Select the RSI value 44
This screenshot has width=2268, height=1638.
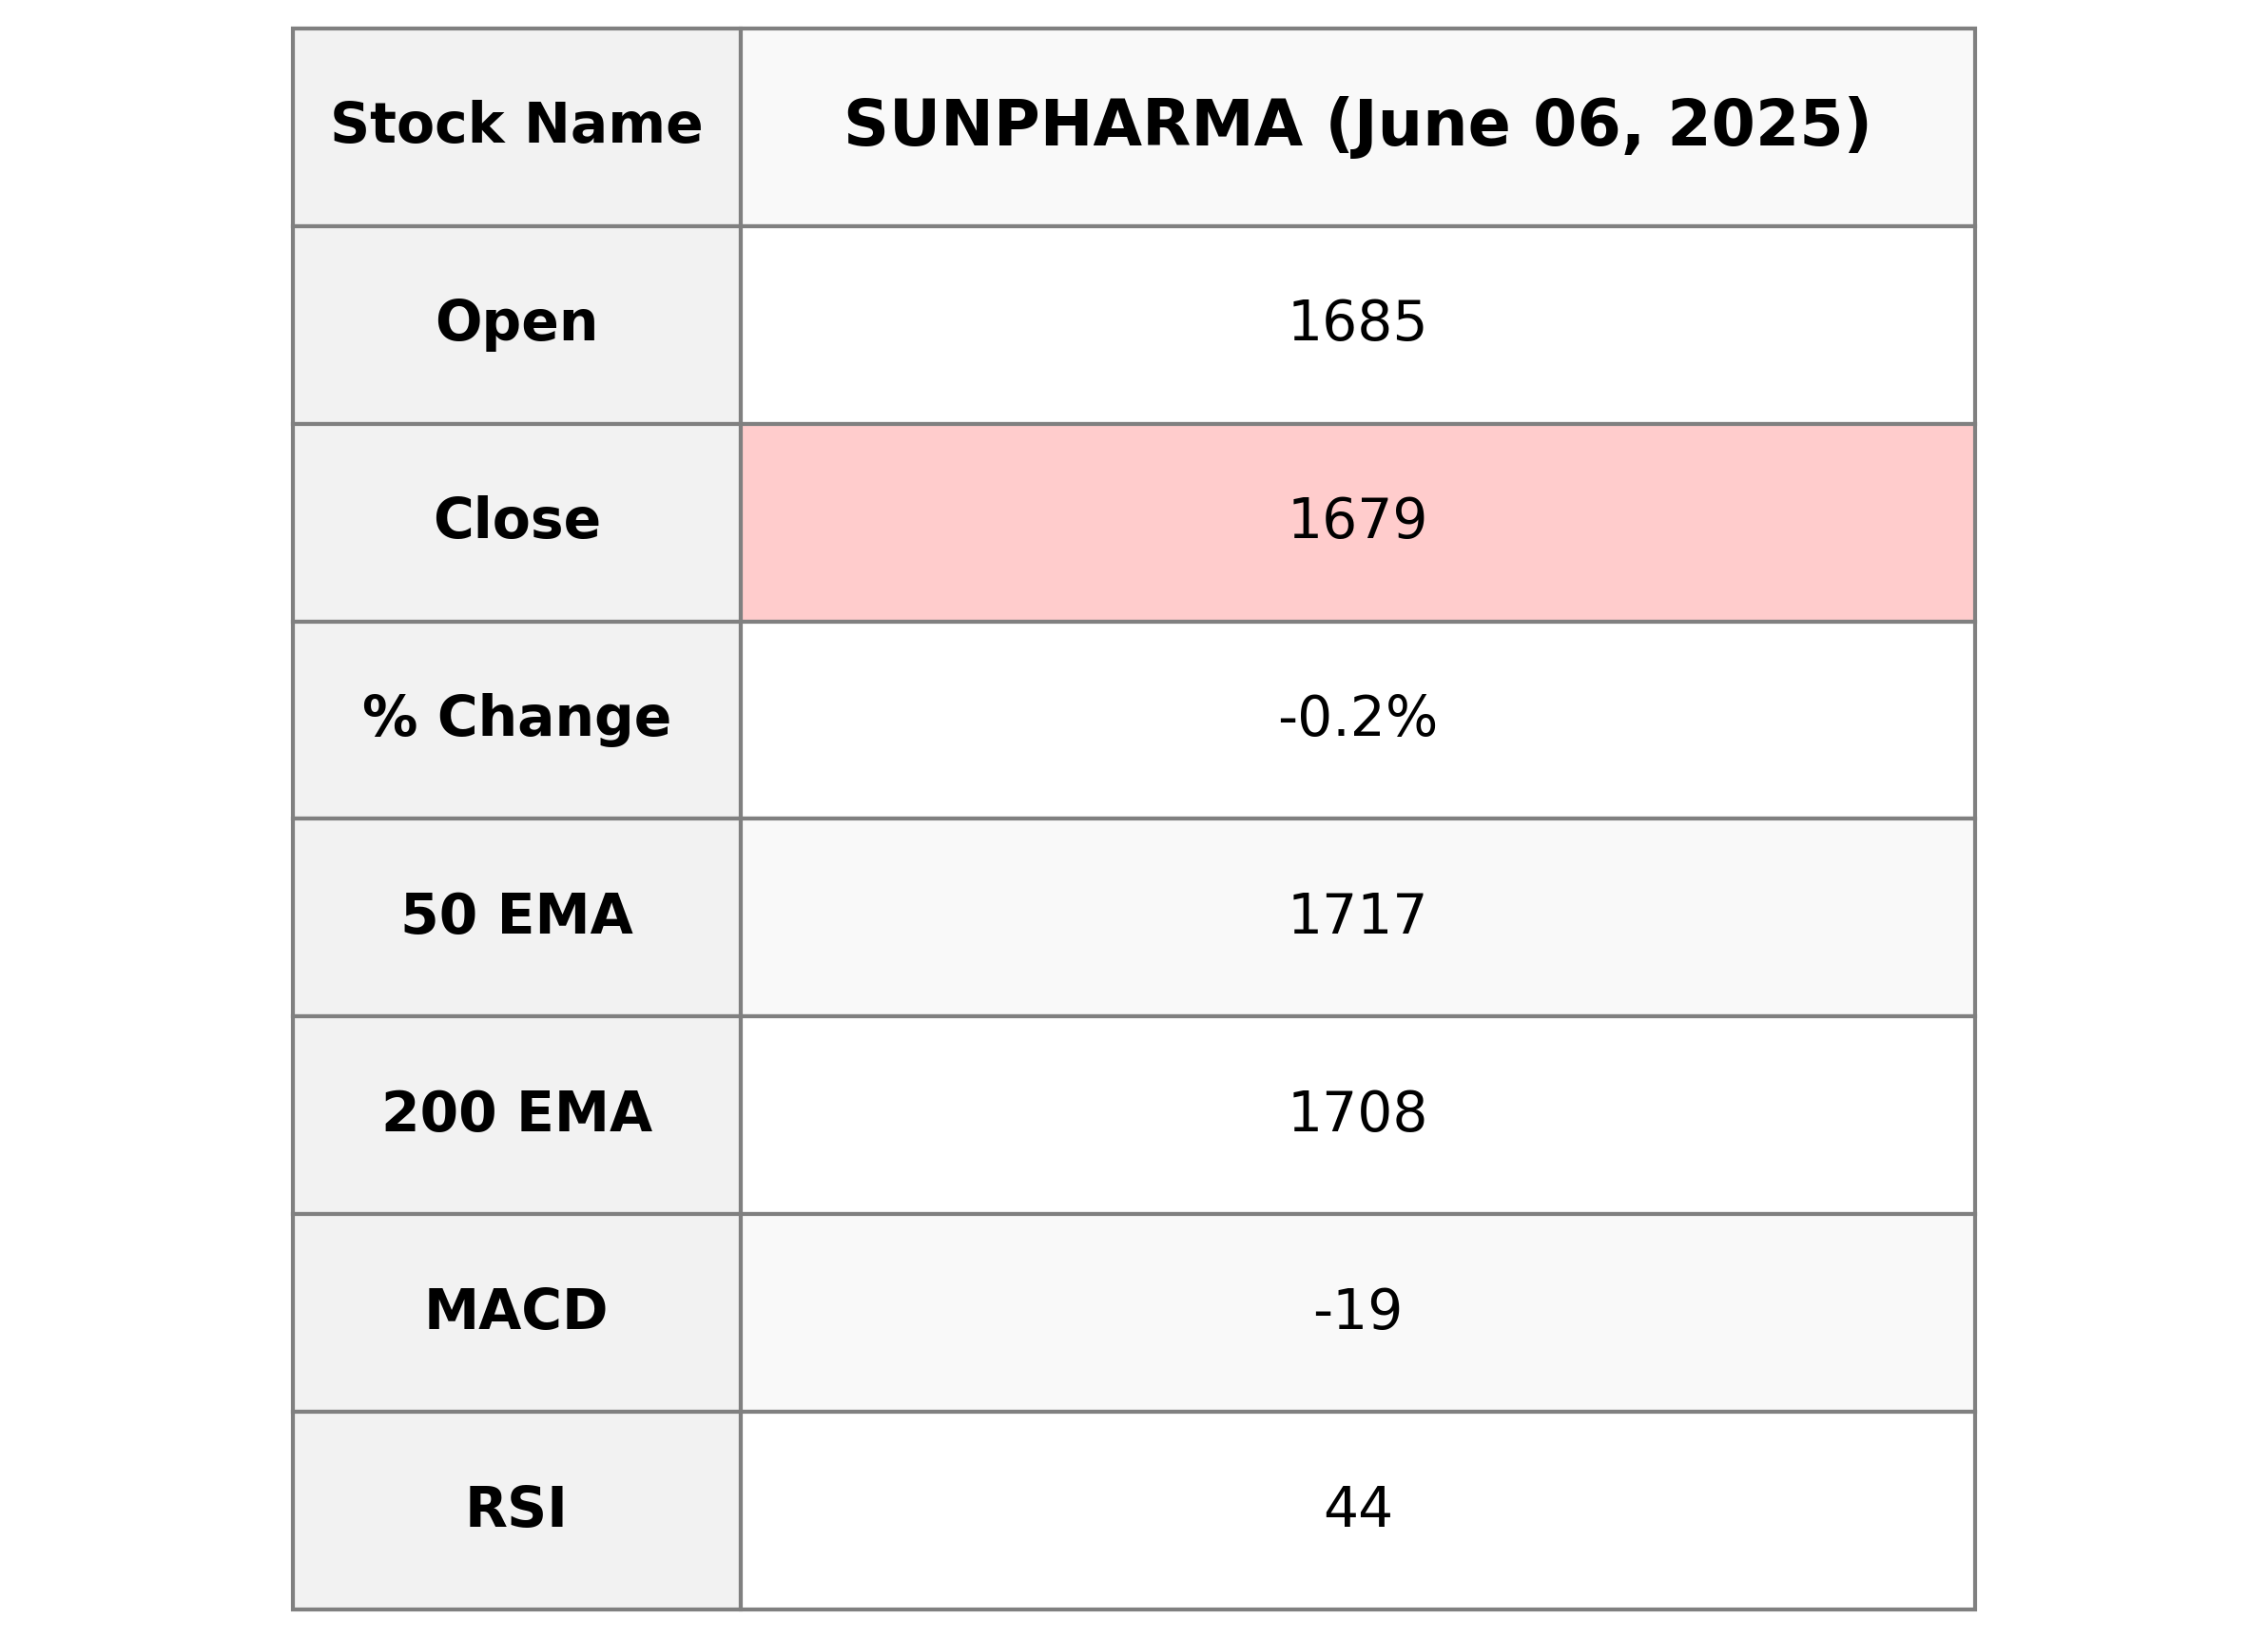click(1357, 1509)
